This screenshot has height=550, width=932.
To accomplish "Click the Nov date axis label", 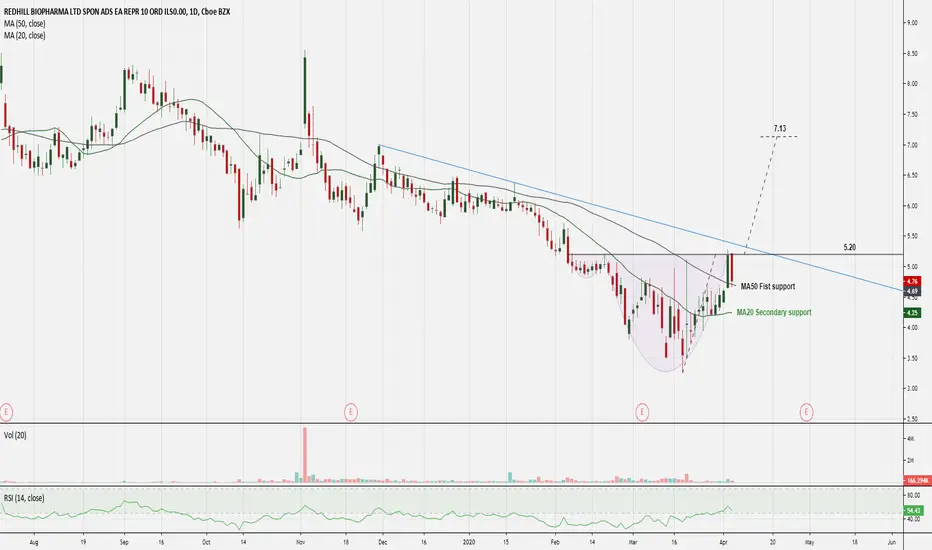I will click(300, 542).
